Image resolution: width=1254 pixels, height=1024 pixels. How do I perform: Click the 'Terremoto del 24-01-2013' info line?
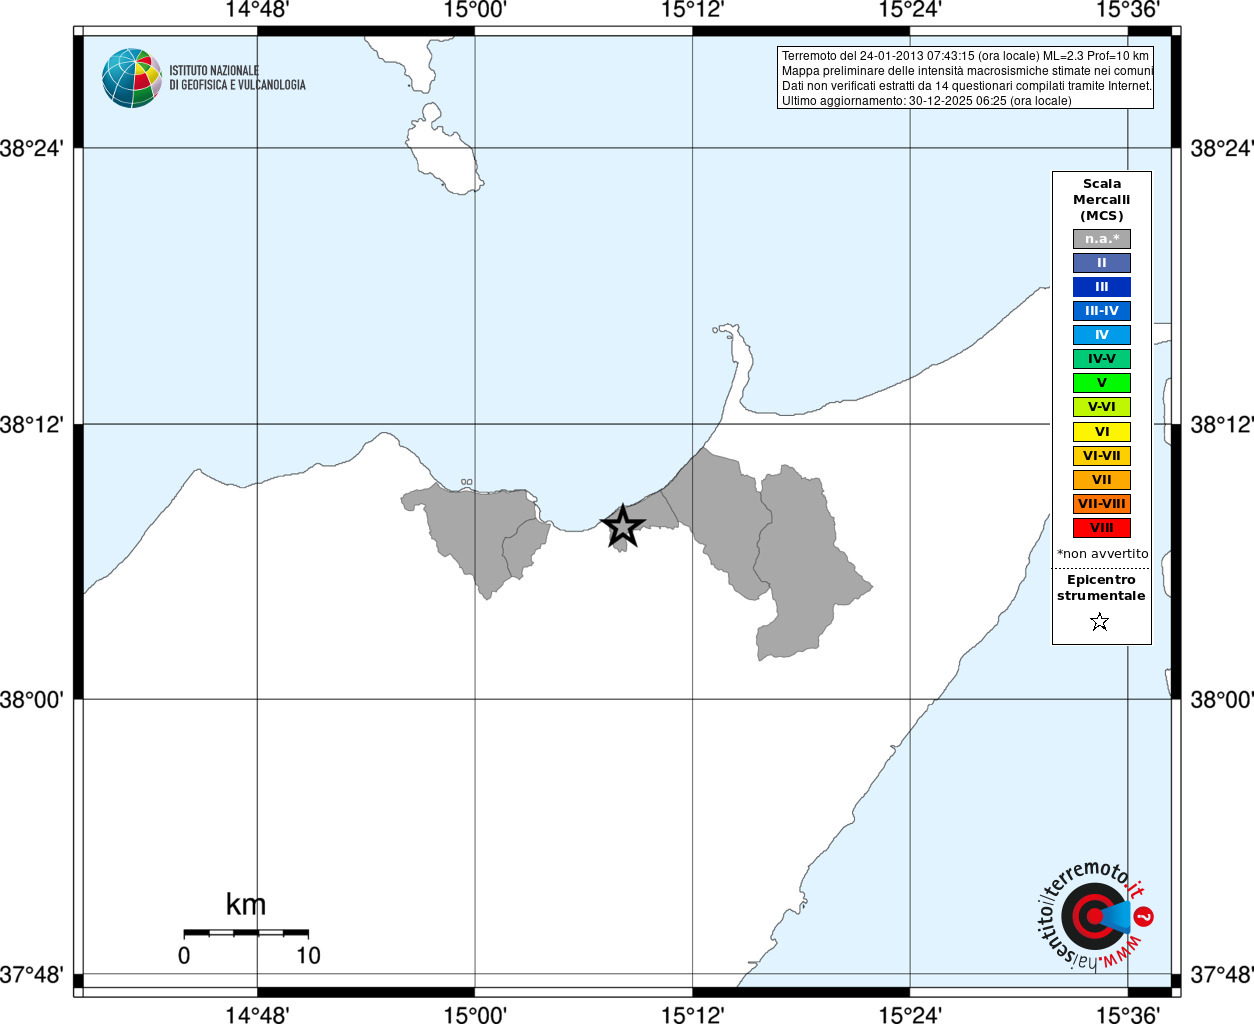click(x=965, y=56)
